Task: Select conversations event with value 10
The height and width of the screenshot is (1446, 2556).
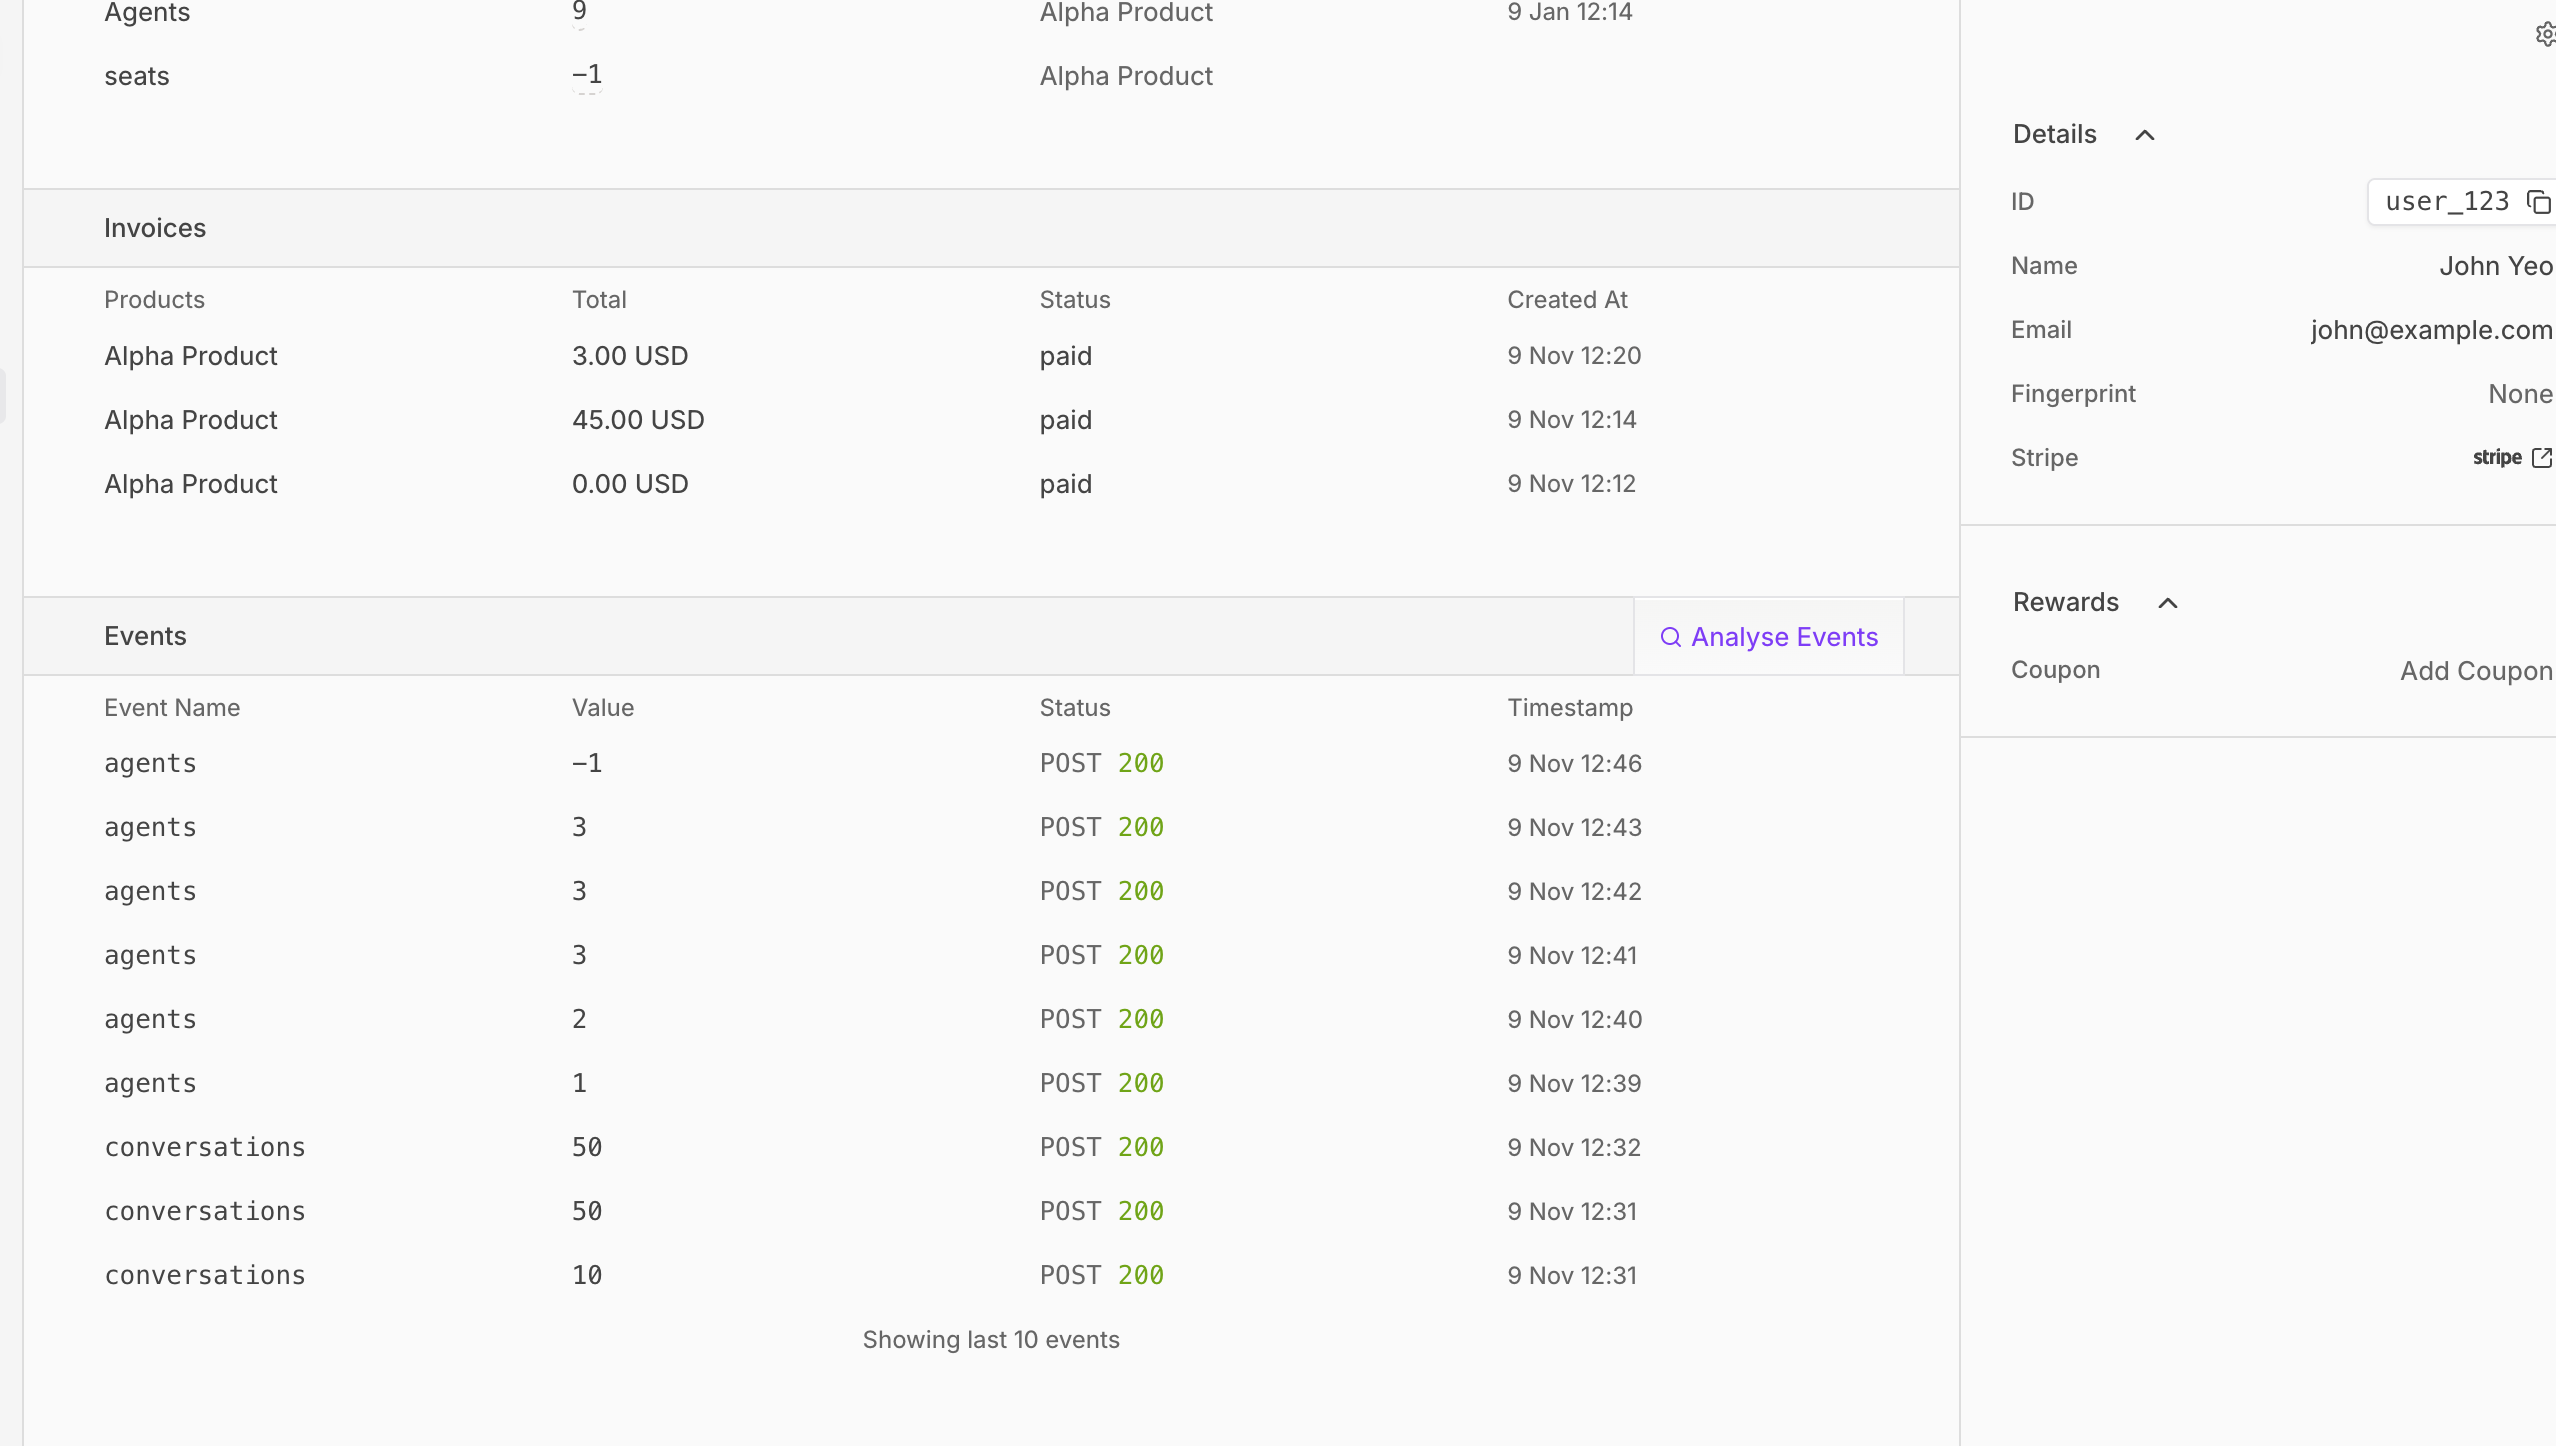Action: 204,1276
